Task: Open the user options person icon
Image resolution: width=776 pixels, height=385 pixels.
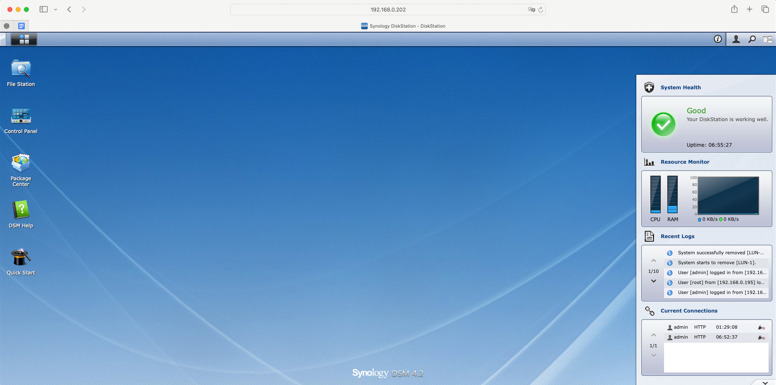Action: coord(736,39)
